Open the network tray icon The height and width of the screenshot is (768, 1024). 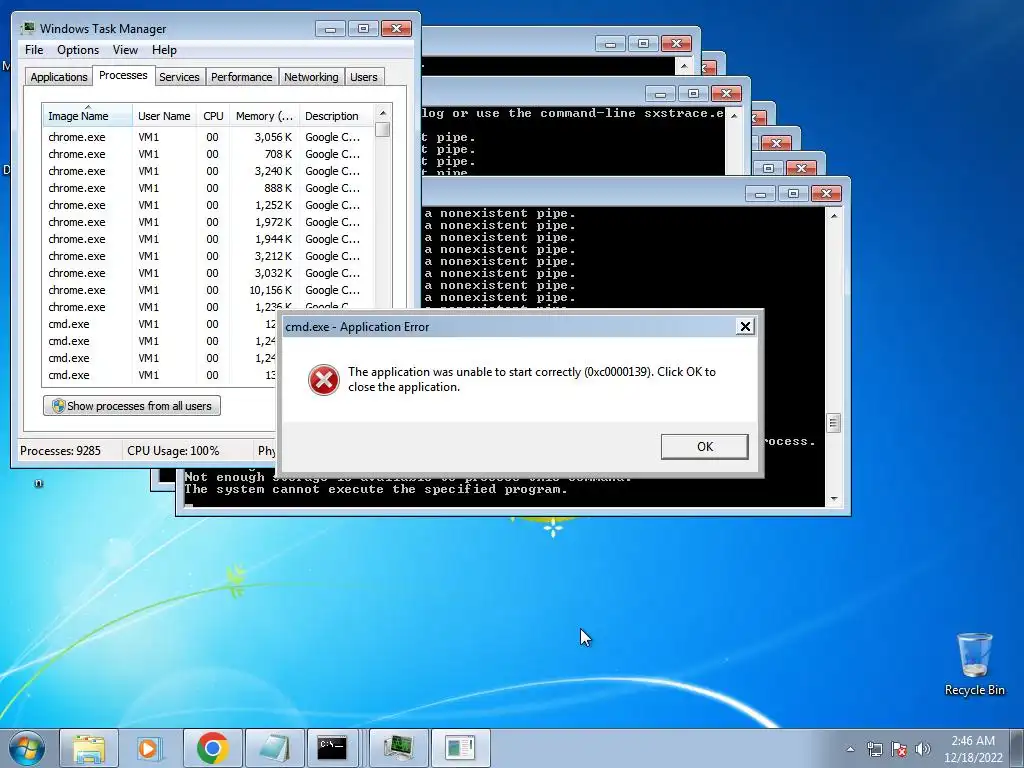pos(874,749)
